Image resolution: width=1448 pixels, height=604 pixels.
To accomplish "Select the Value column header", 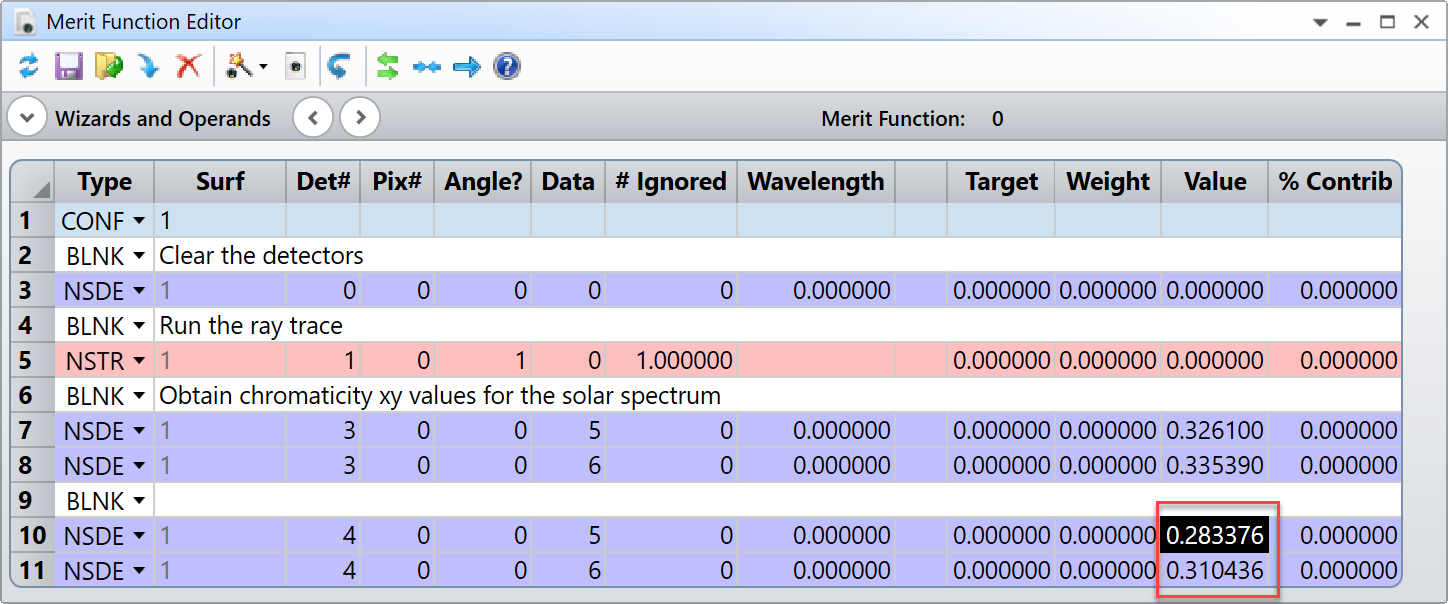I will (x=1215, y=181).
